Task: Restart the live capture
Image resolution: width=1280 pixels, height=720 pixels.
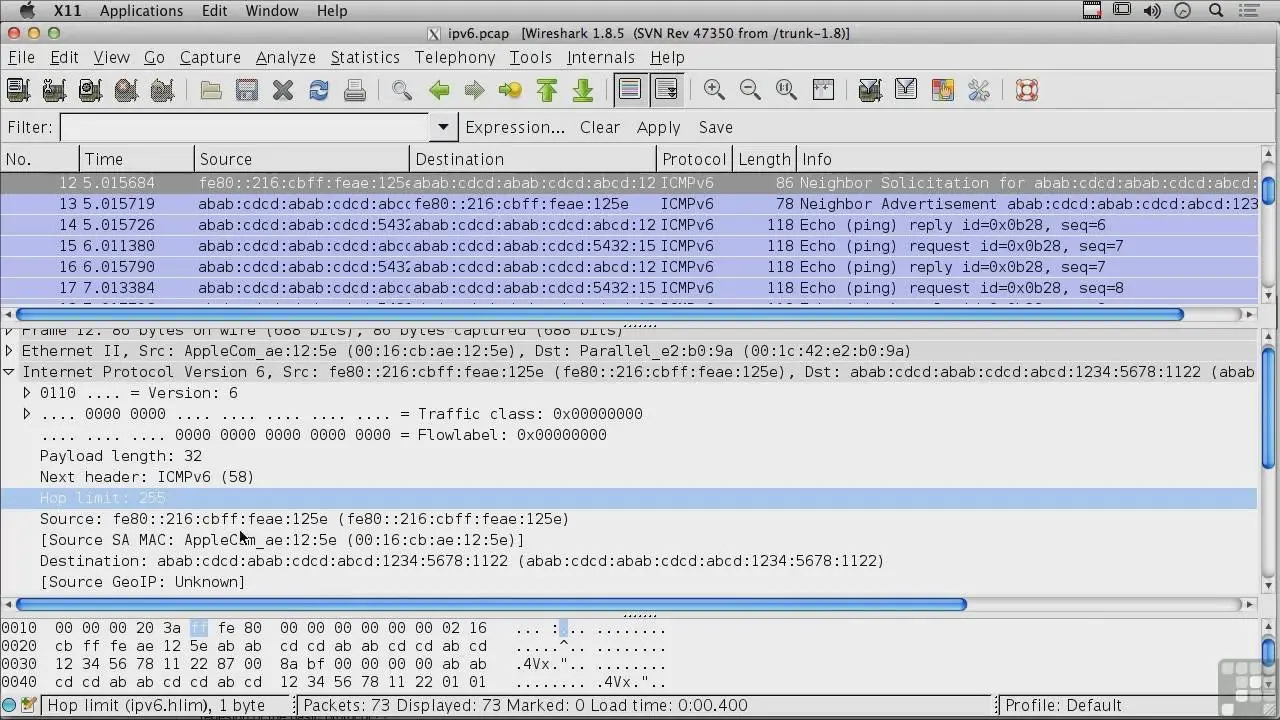Action: click(x=162, y=90)
